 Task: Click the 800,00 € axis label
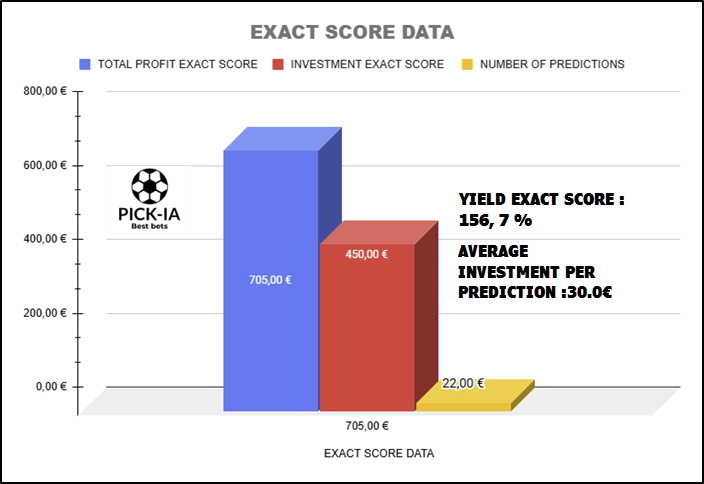pyautogui.click(x=45, y=91)
